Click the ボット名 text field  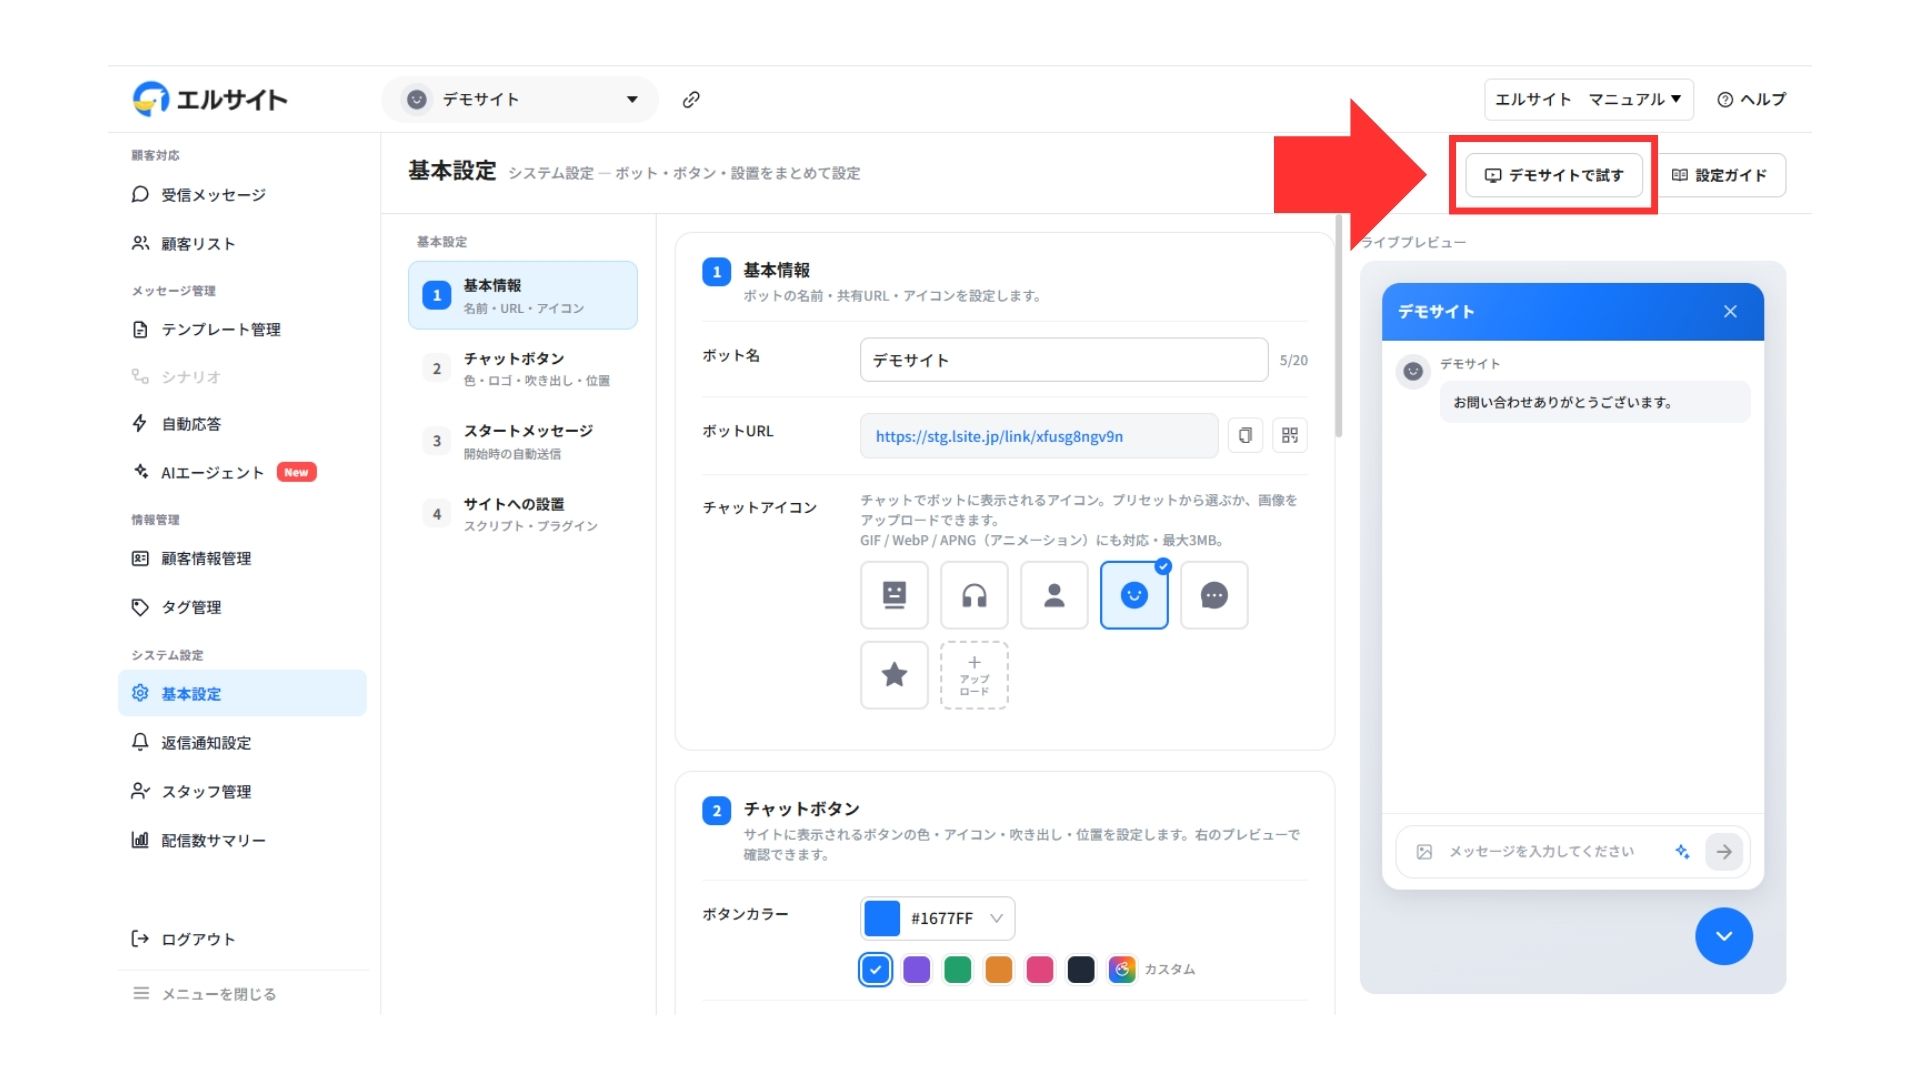[x=1064, y=360]
